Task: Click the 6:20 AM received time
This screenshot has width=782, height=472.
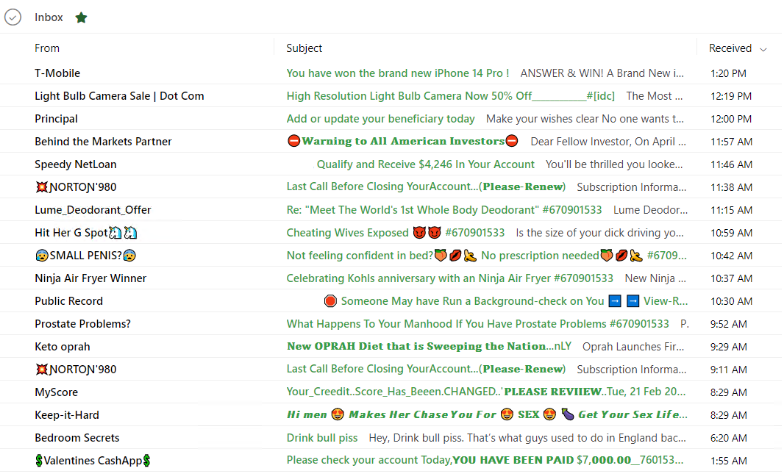Action: 729,438
